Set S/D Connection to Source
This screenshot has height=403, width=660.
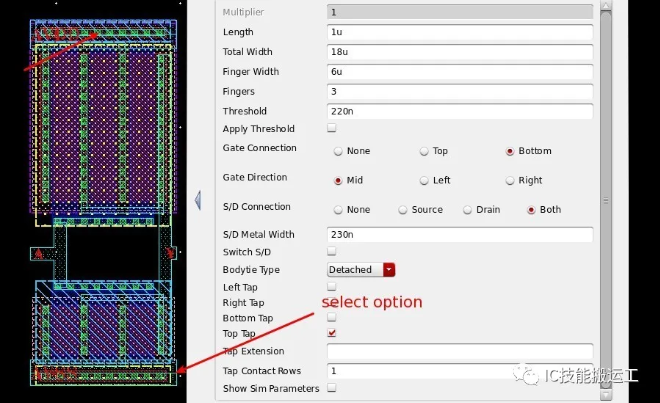pos(403,210)
